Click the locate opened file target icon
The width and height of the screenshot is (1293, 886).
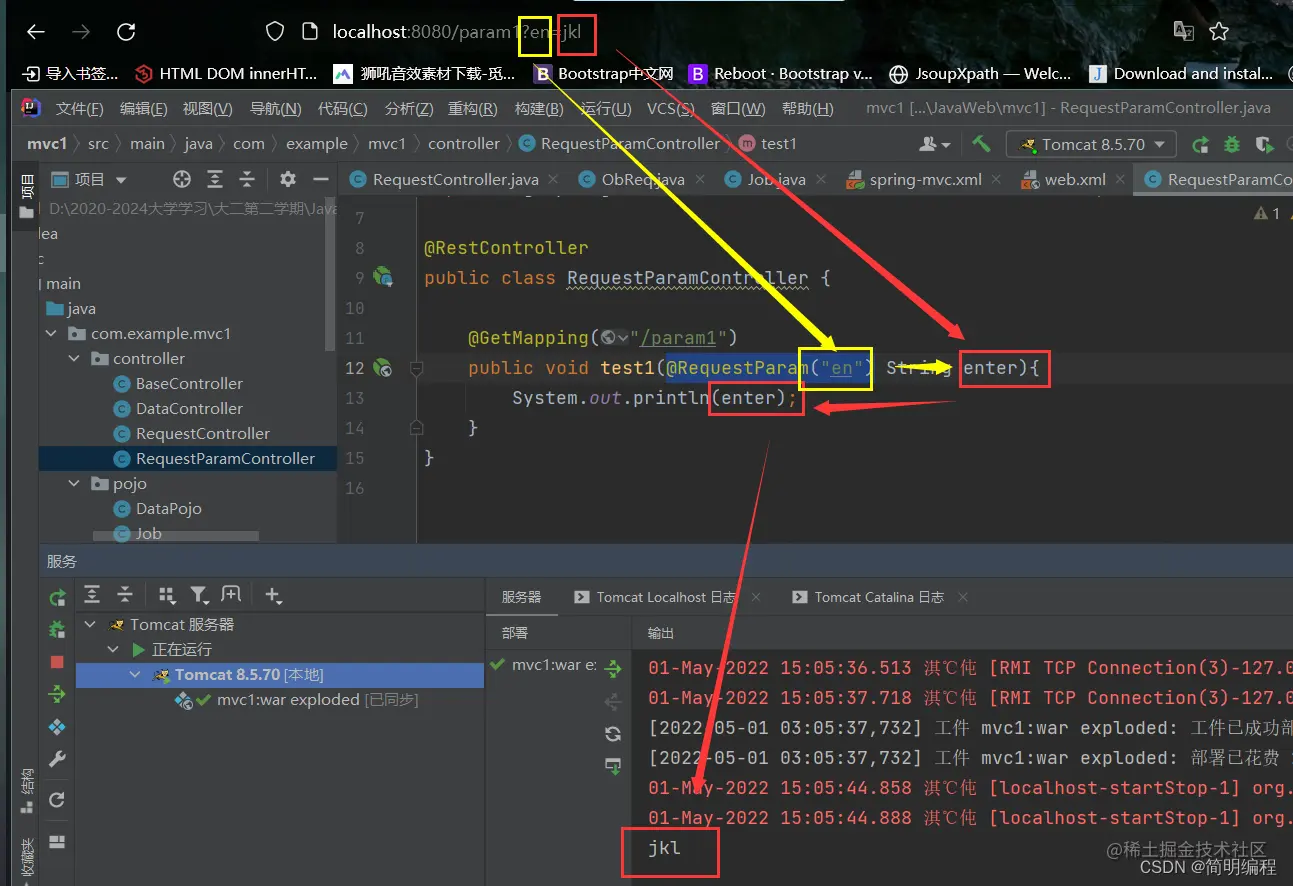182,180
